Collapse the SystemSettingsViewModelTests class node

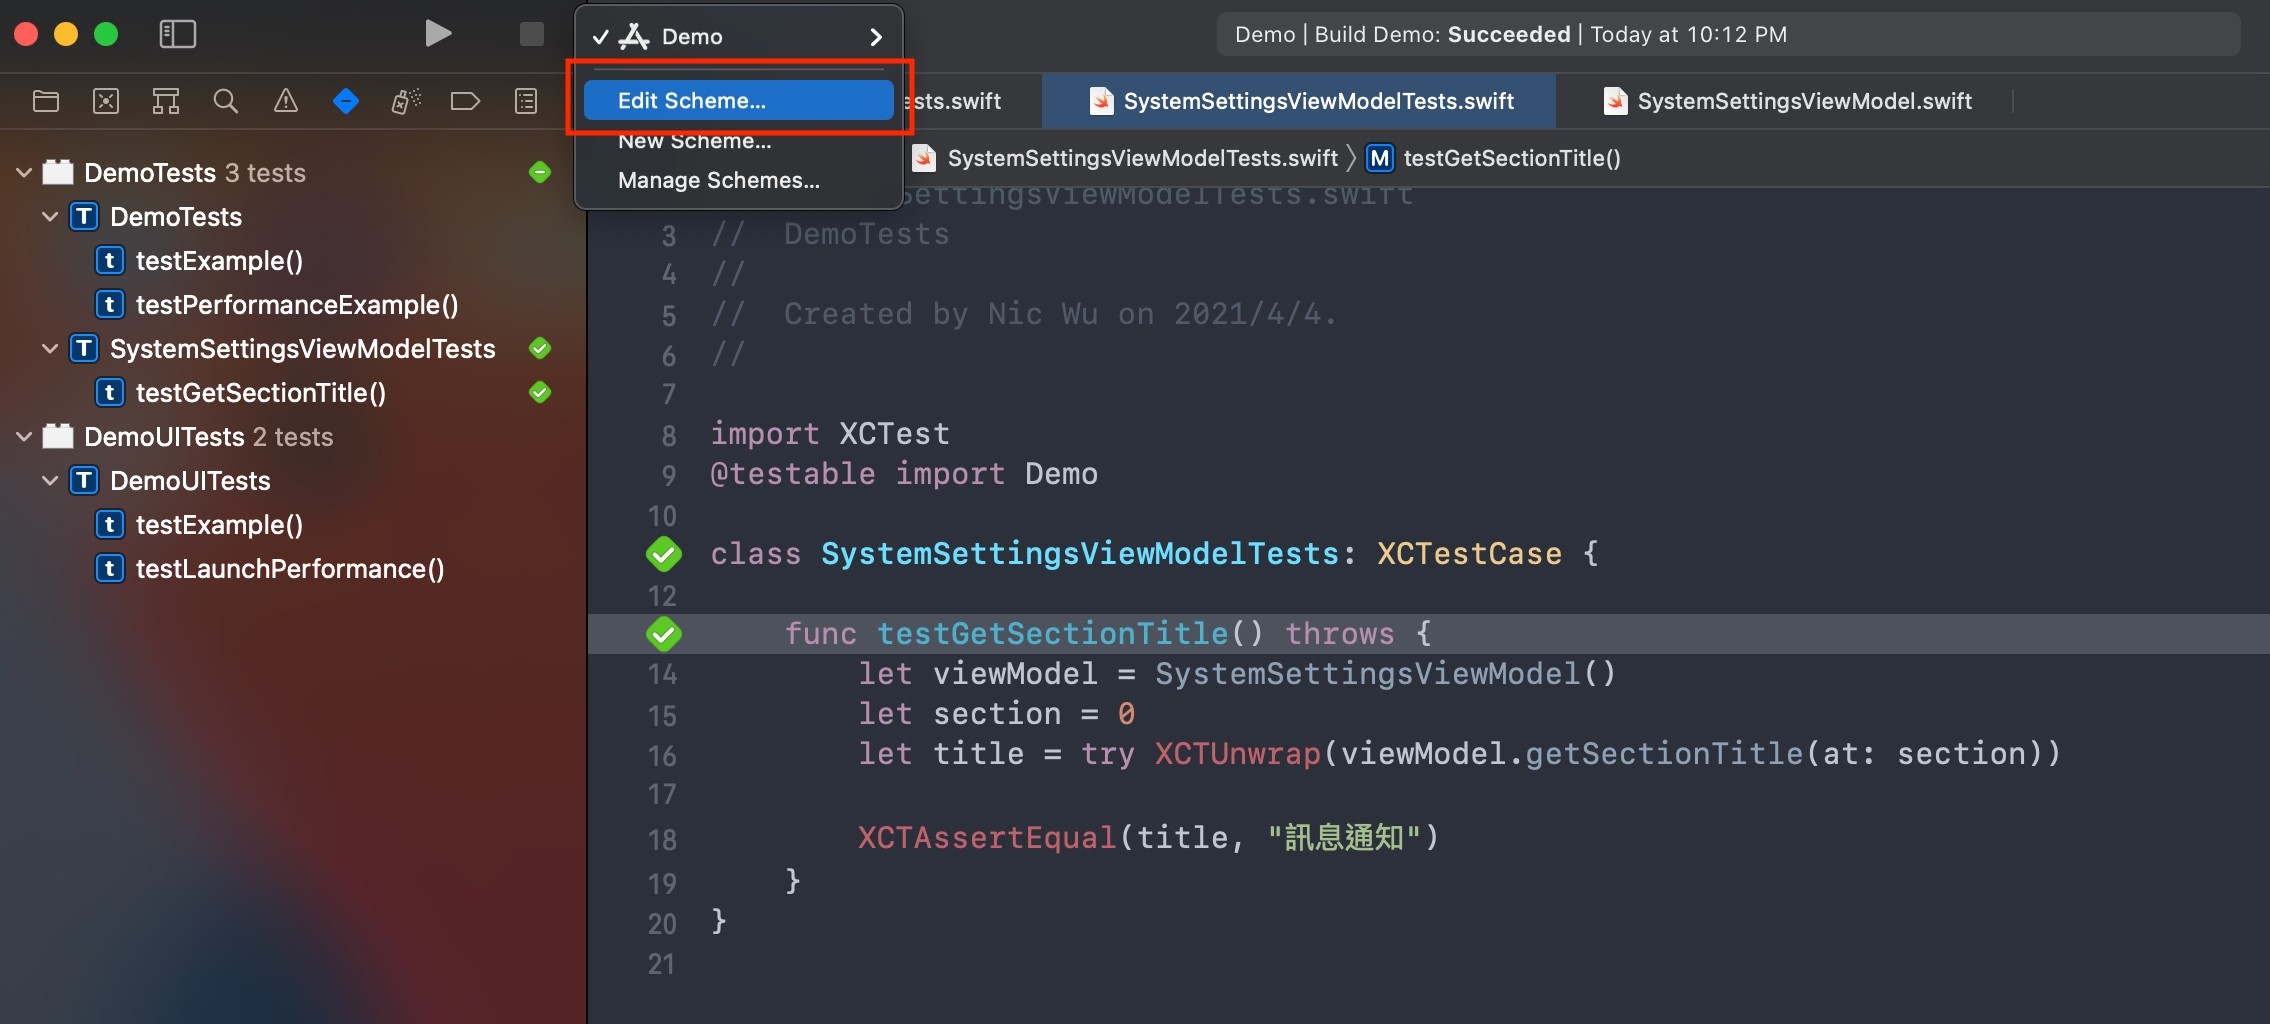click(50, 349)
